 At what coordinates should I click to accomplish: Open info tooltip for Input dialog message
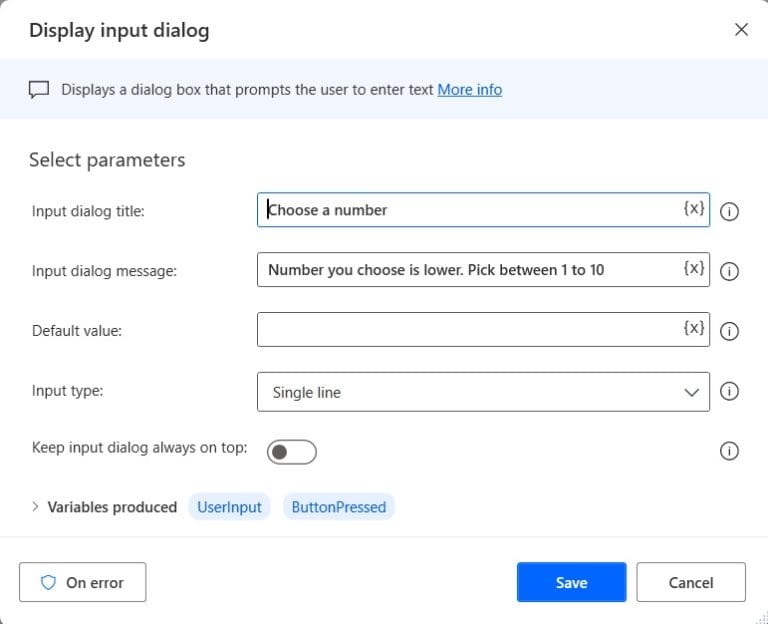[x=730, y=272]
